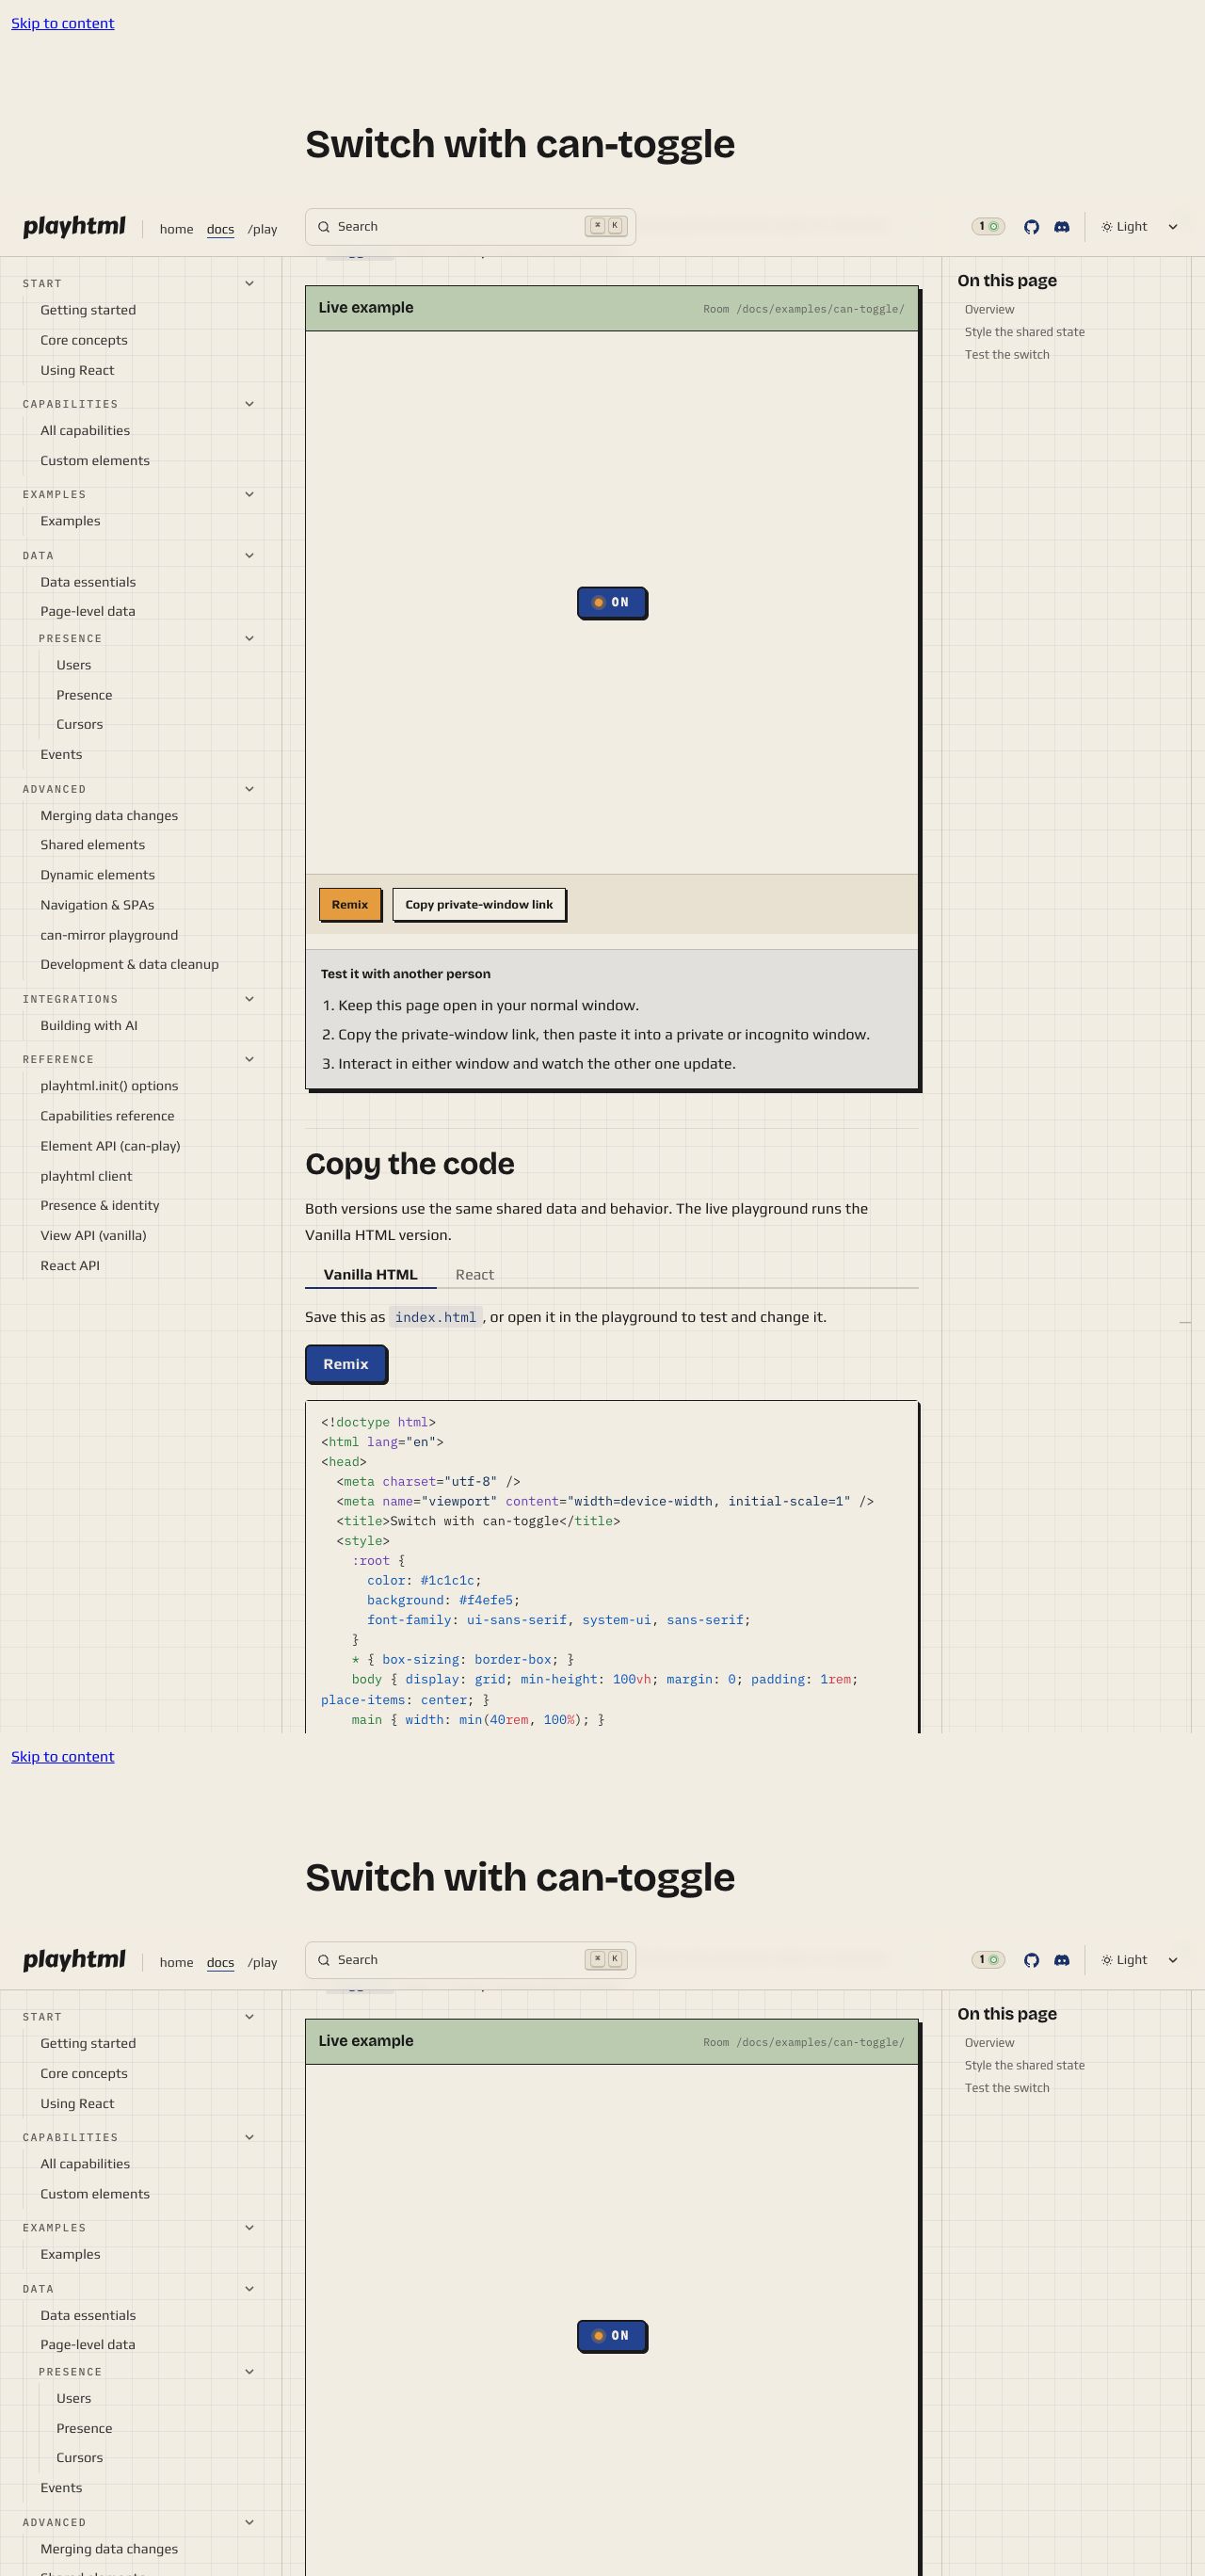The width and height of the screenshot is (1205, 2576).
Task: Open View API (vanilla) page
Action: click(x=93, y=1235)
